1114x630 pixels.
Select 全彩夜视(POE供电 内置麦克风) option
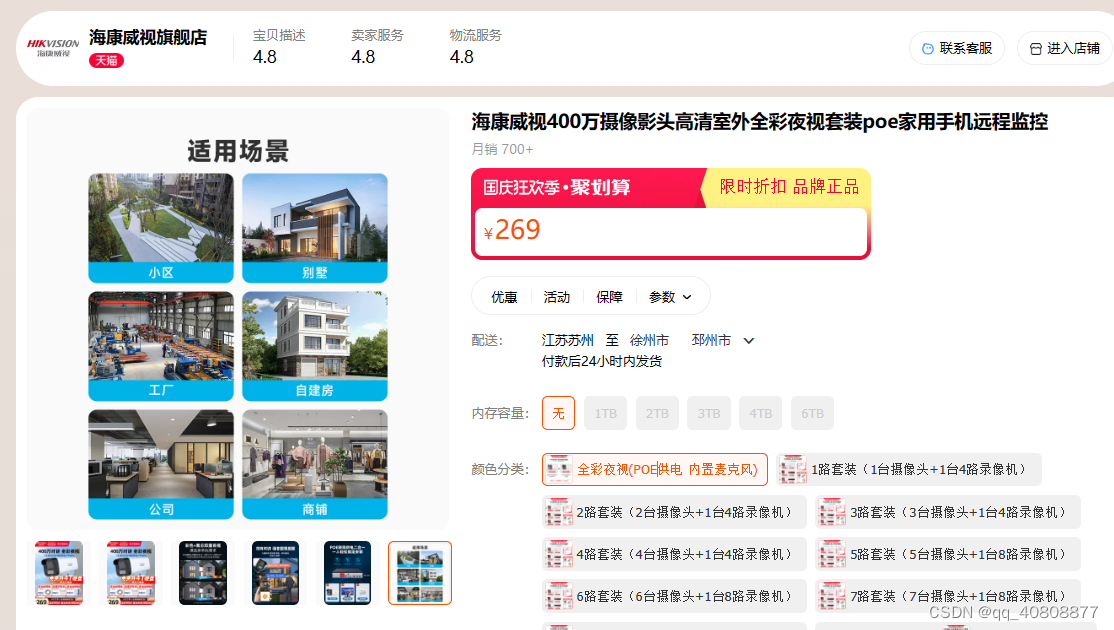655,469
